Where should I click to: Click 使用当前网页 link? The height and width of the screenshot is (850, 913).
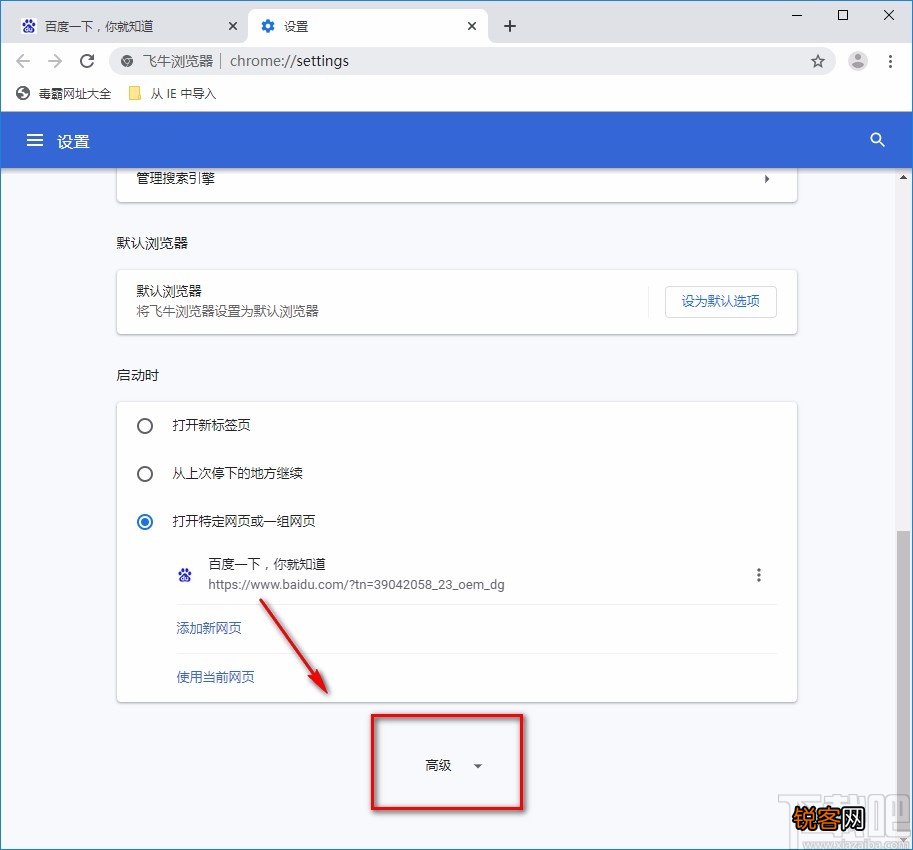tap(215, 677)
